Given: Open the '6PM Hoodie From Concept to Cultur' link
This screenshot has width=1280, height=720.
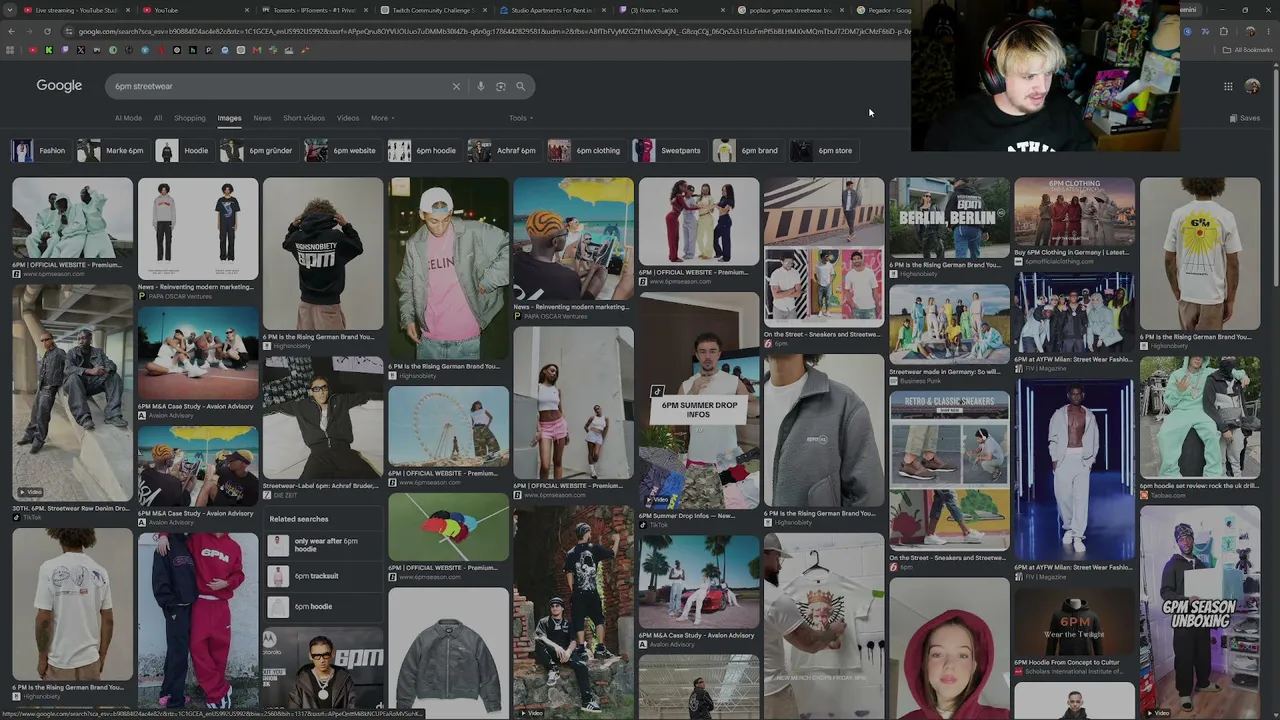Looking at the screenshot, I should coord(1067,662).
